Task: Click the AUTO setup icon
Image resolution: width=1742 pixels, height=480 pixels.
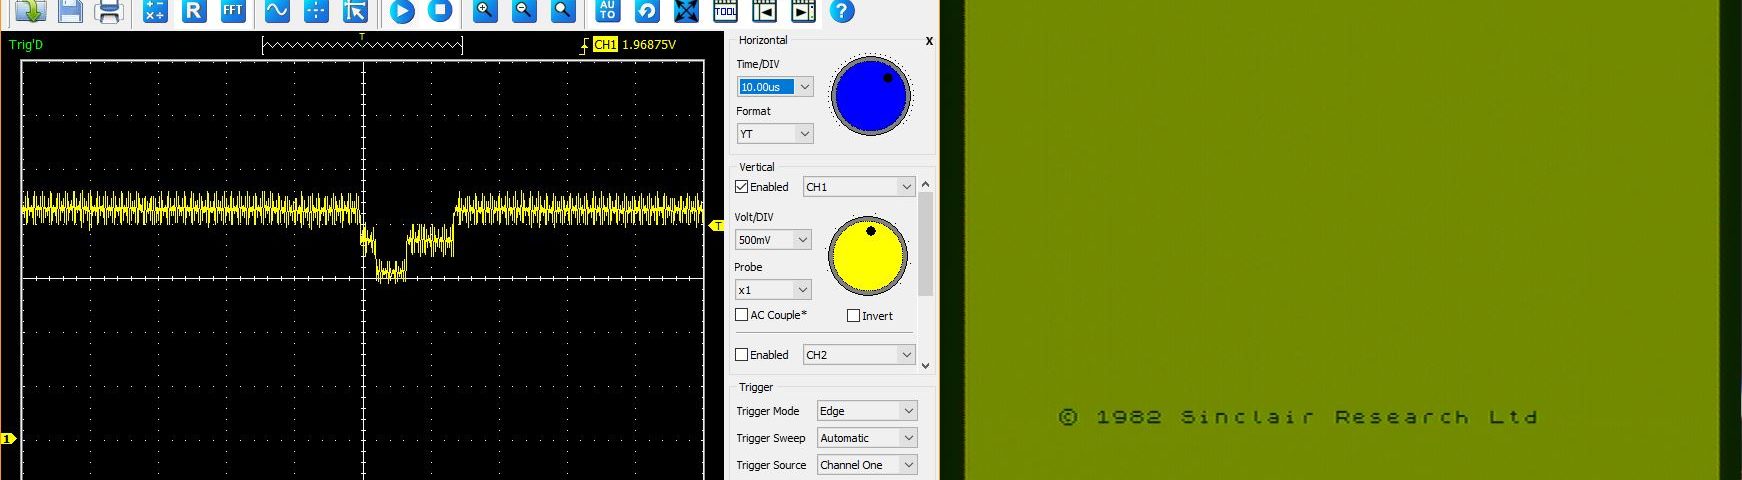Action: pyautogui.click(x=607, y=11)
